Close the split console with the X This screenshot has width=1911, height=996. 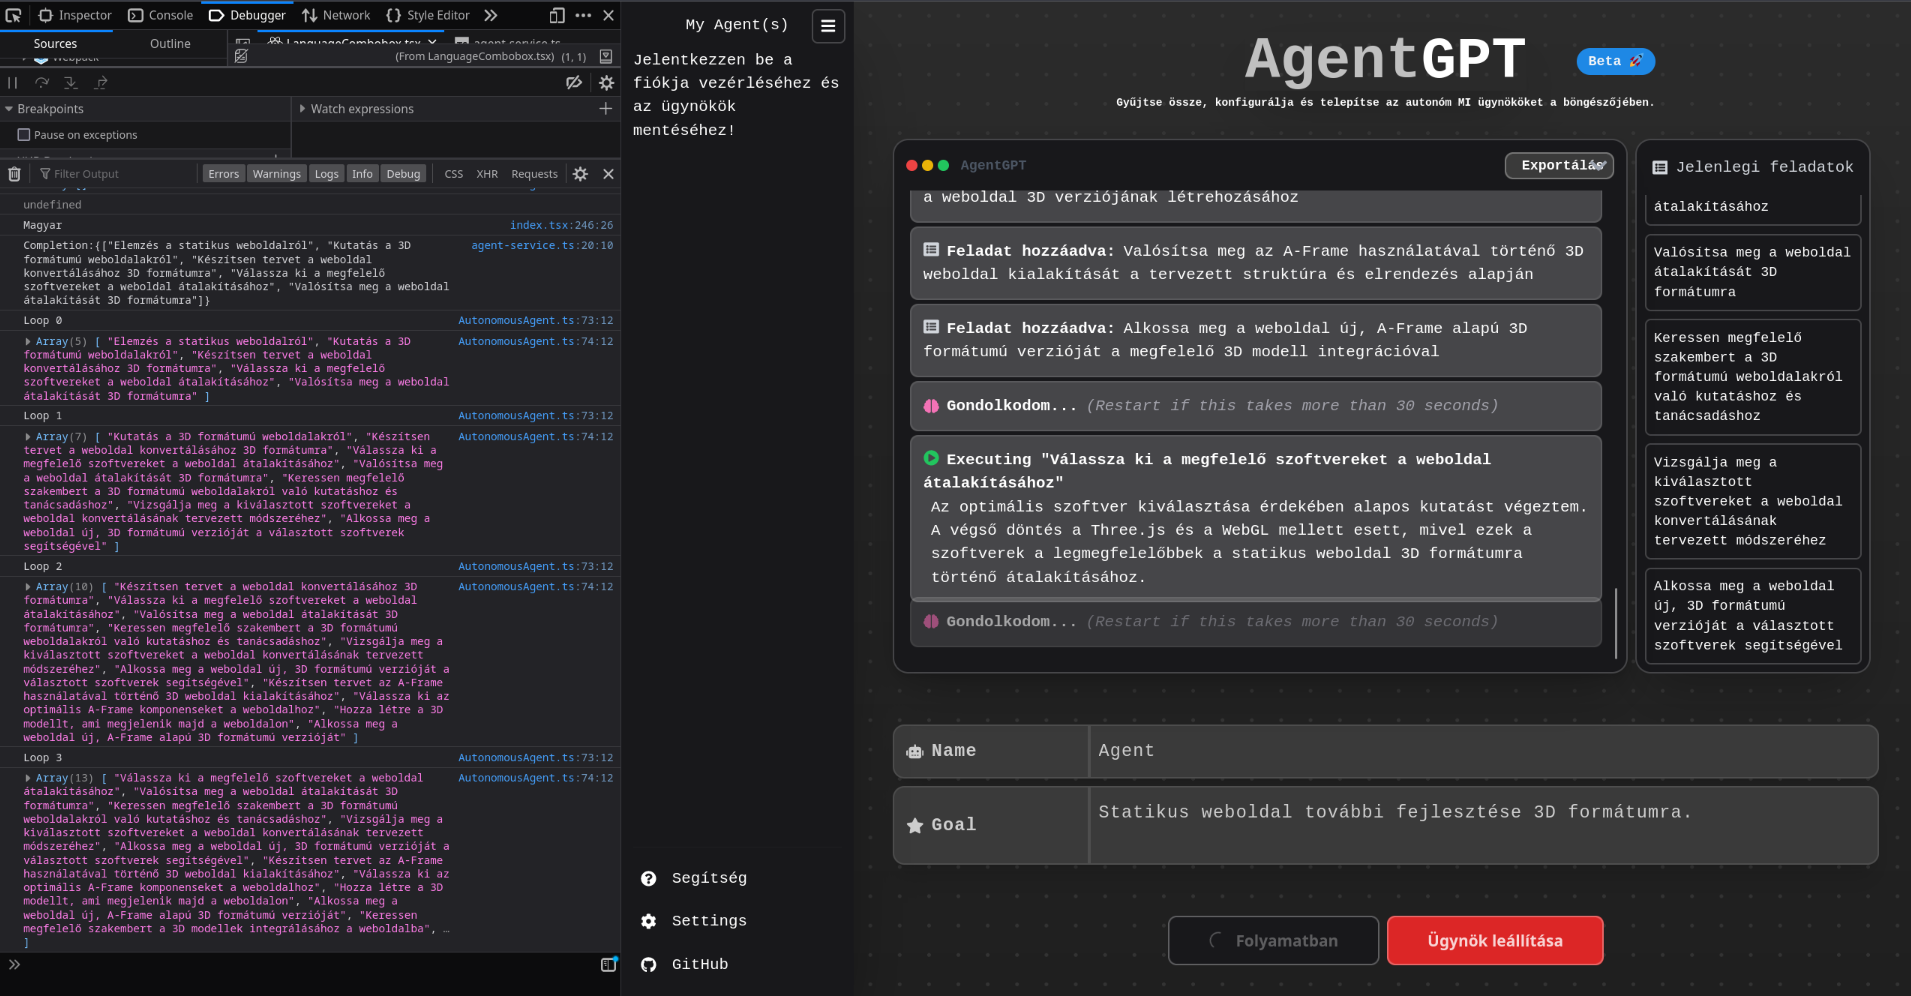608,174
